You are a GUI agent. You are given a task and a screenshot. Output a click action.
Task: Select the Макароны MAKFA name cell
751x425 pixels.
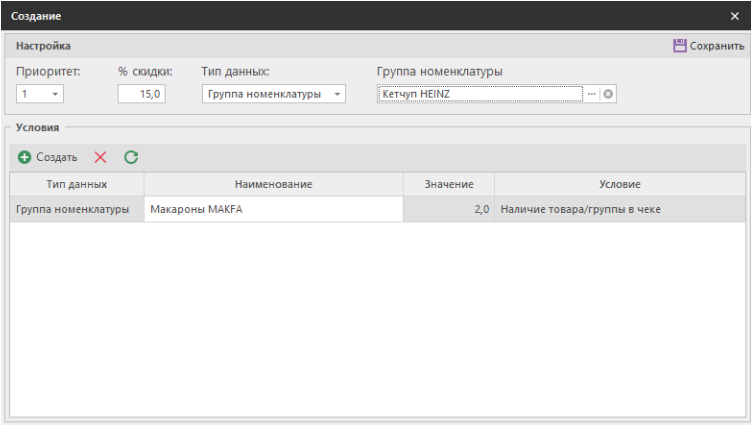click(273, 209)
